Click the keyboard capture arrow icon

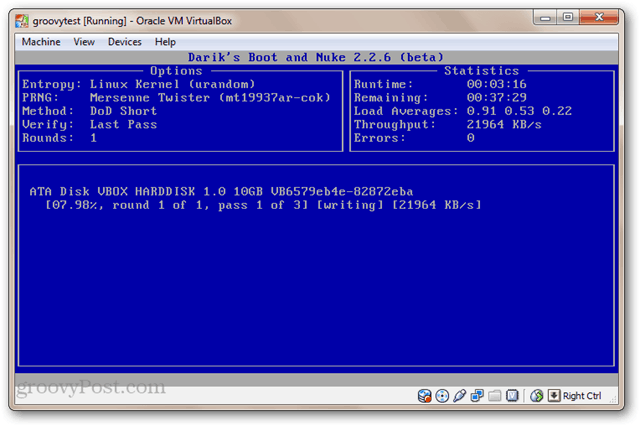(x=554, y=395)
